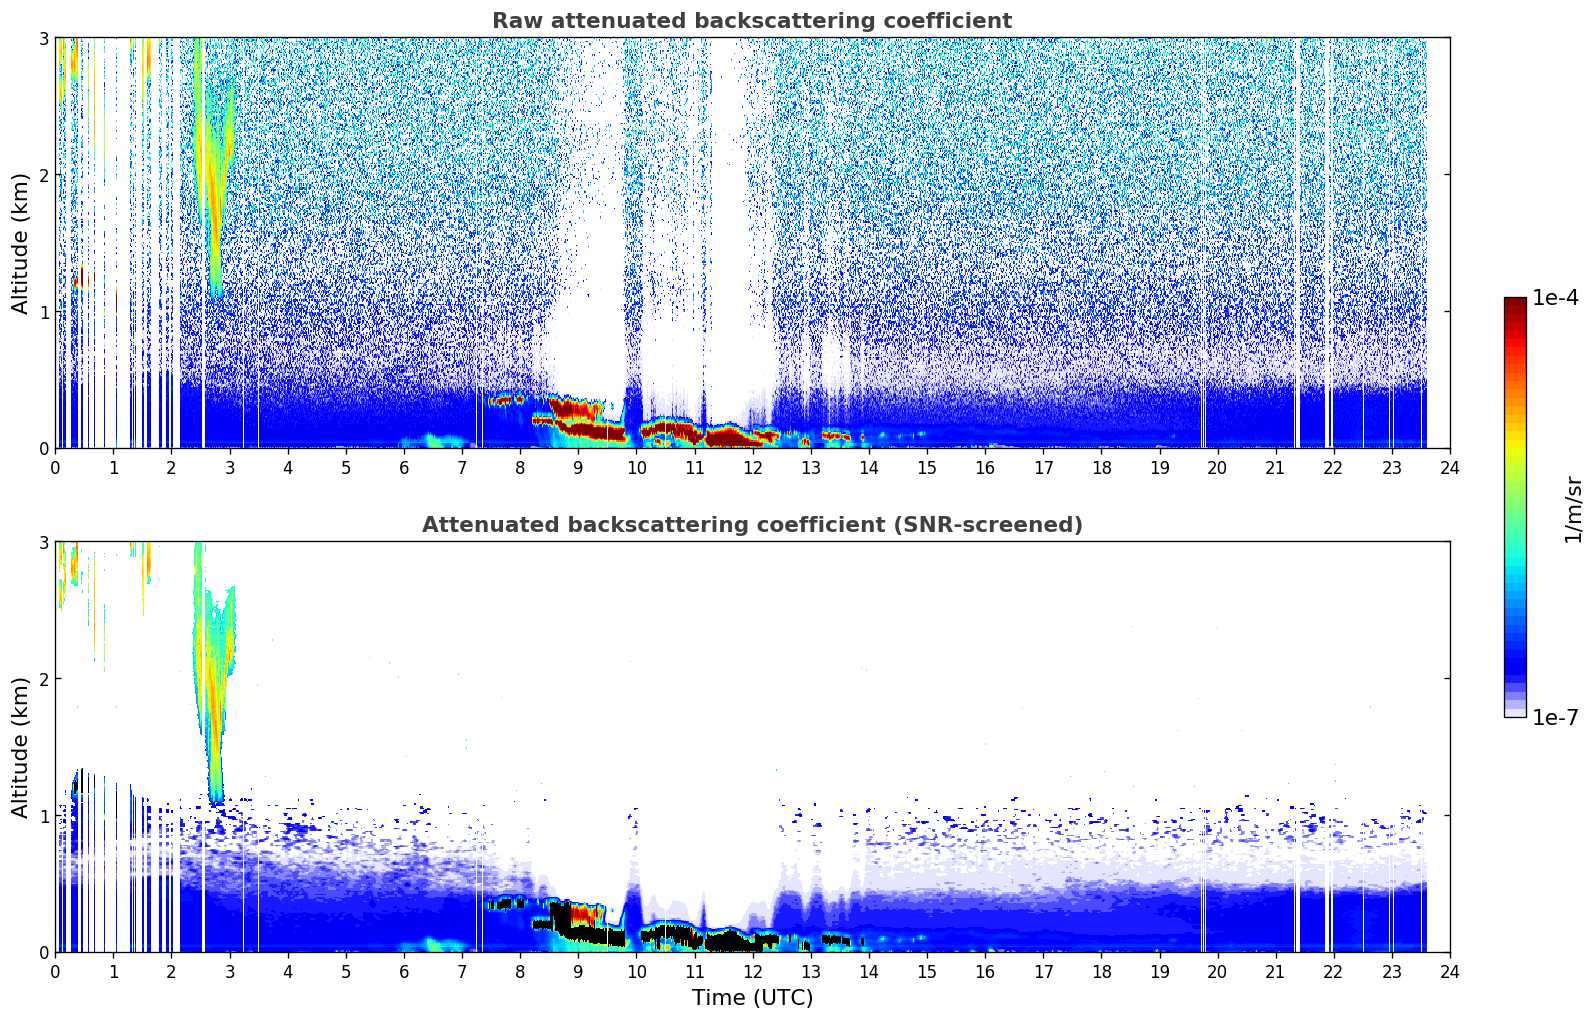Click the 2 km altitude tick of the raw plot

43,175
